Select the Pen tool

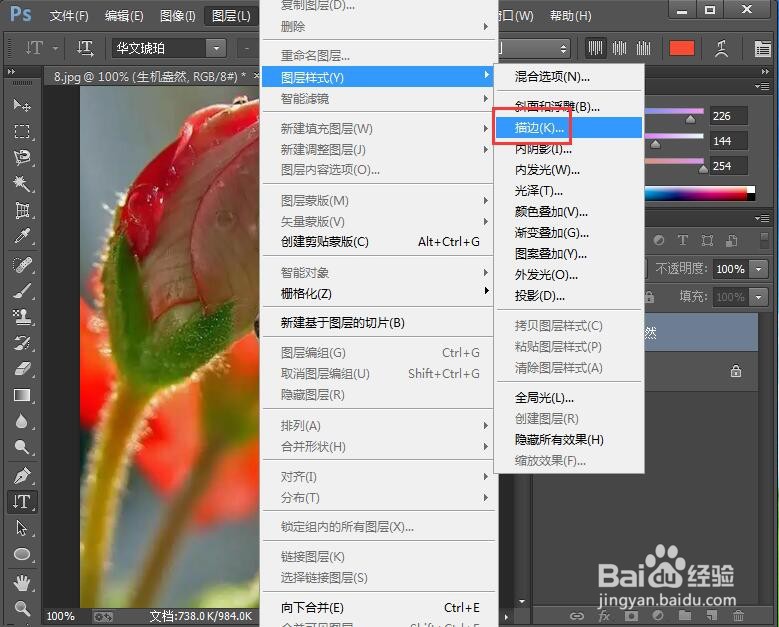tap(22, 475)
